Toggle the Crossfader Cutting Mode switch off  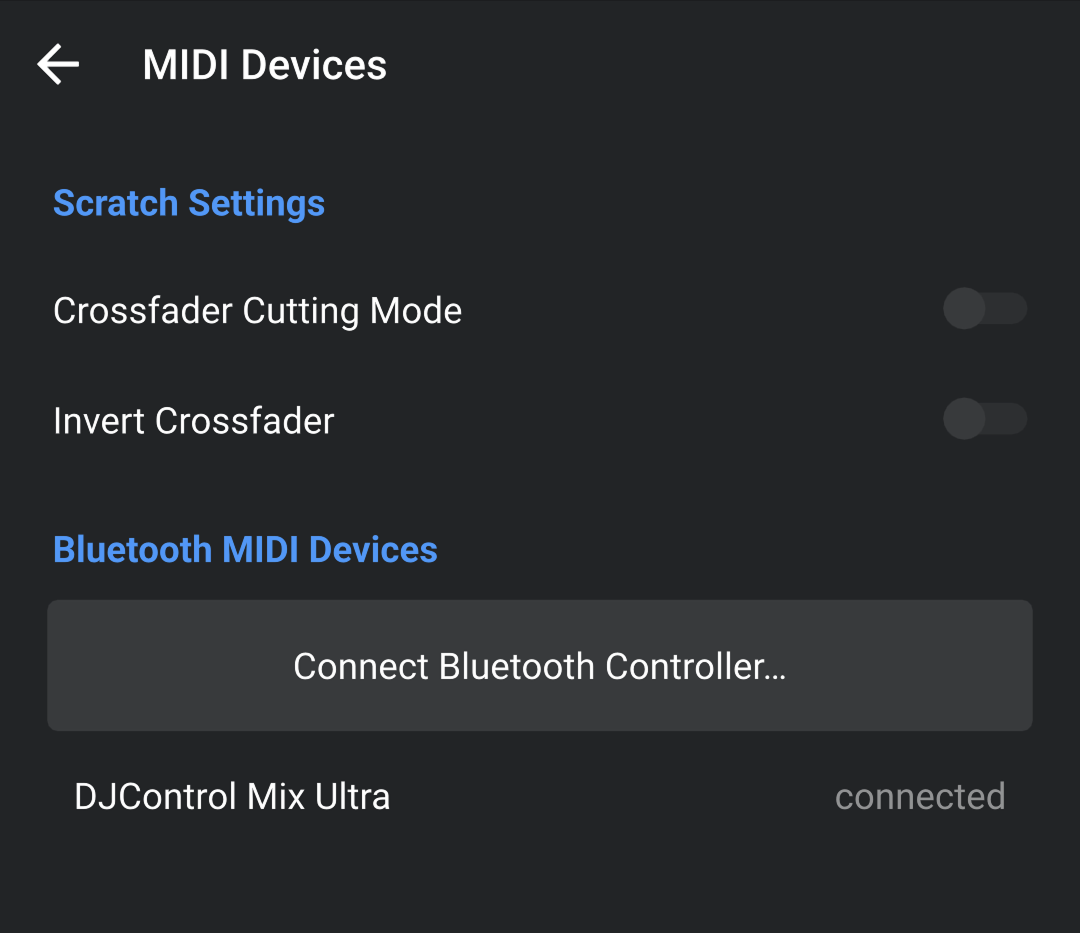tap(985, 309)
